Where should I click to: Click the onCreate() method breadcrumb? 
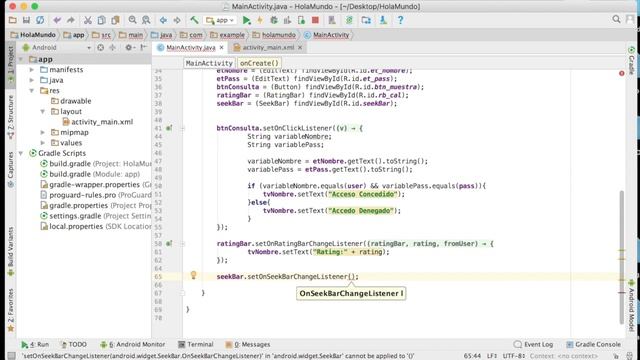click(x=259, y=63)
